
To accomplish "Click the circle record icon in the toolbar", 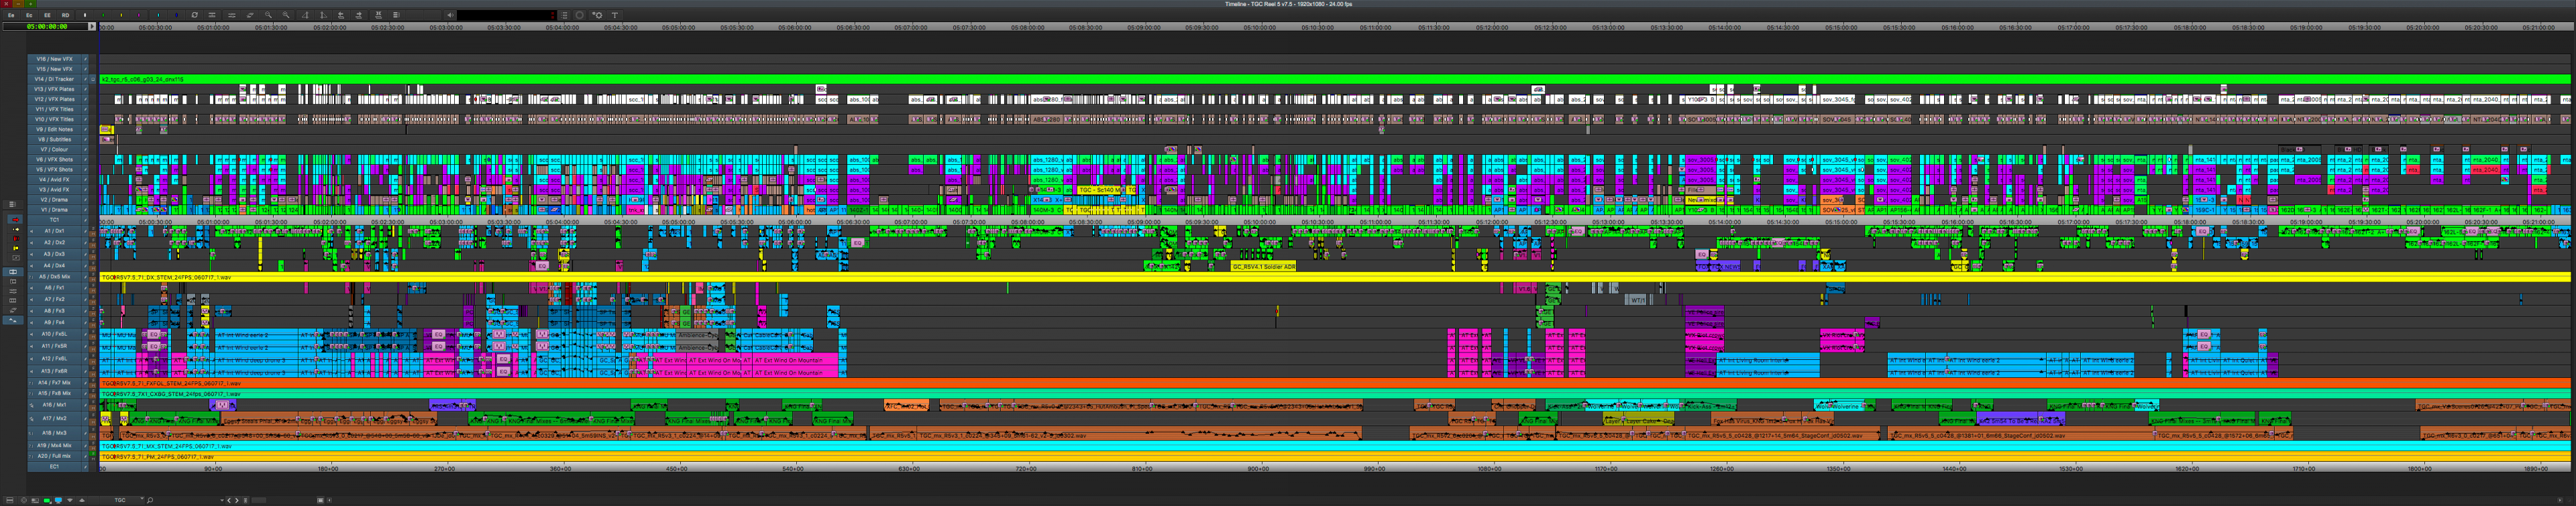I will pyautogui.click(x=580, y=15).
